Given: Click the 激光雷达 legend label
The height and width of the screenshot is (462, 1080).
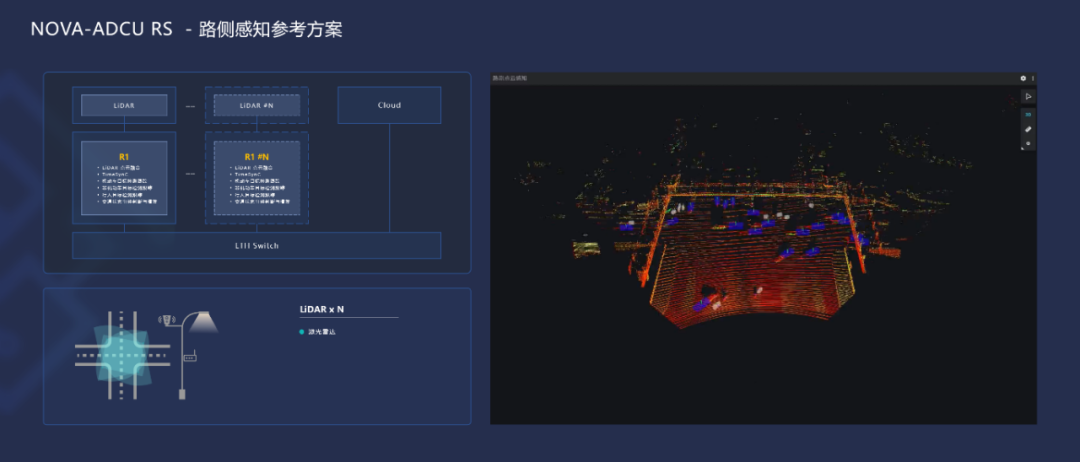Looking at the screenshot, I should [322, 332].
